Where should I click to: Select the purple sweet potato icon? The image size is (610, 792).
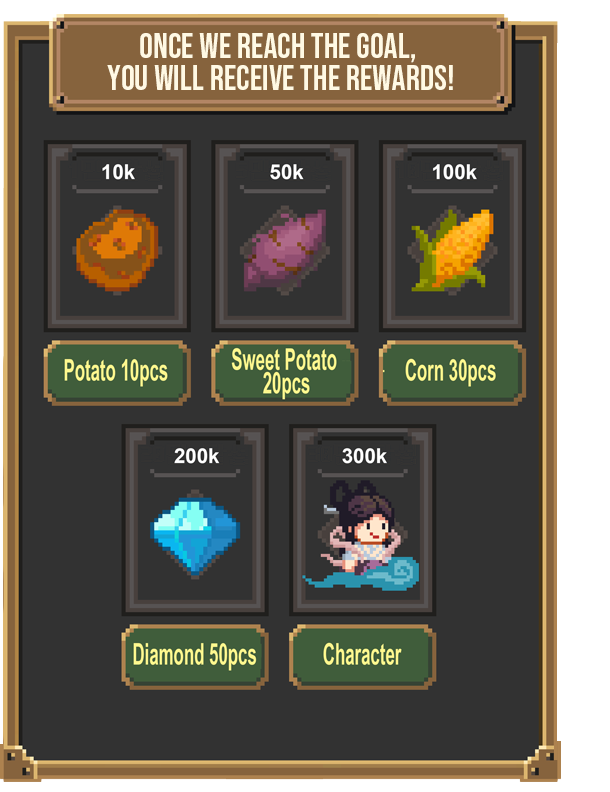285,250
